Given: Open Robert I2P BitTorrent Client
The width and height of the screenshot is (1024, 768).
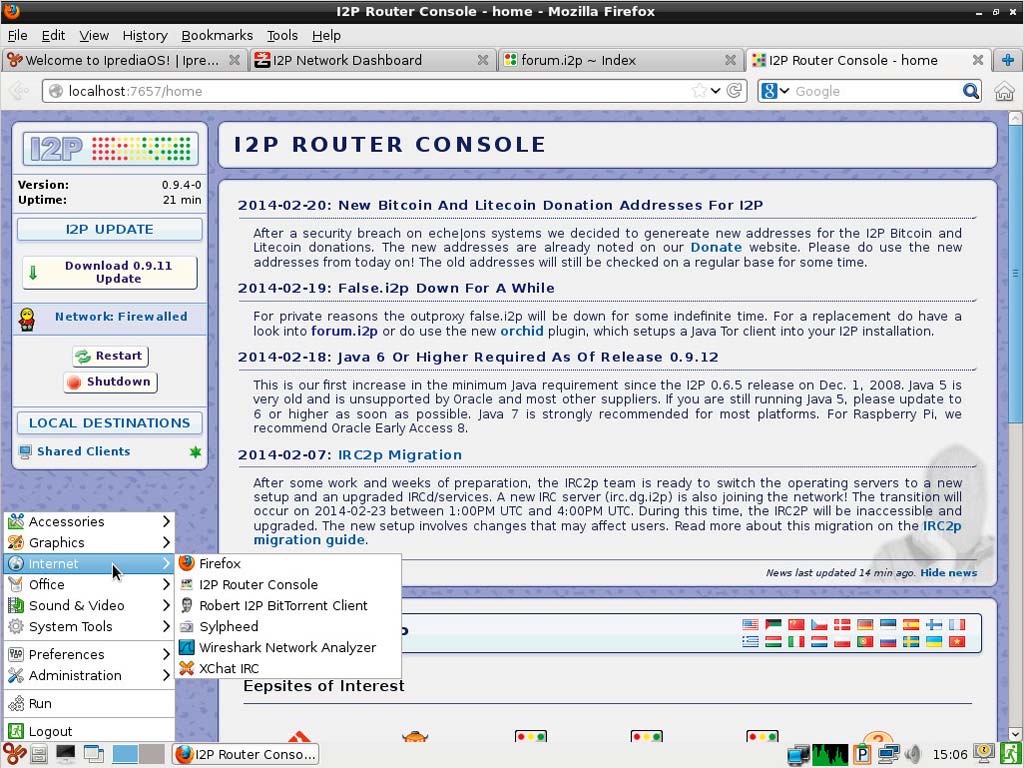Looking at the screenshot, I should click(x=288, y=605).
